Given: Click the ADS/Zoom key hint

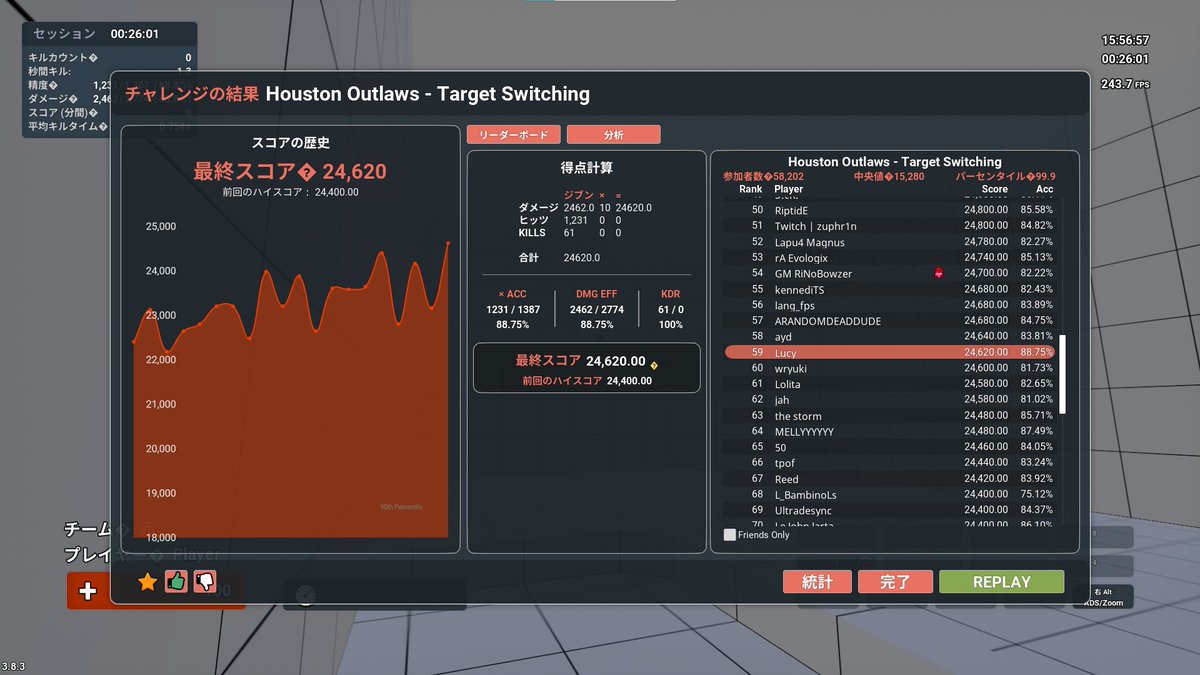Looking at the screenshot, I should pyautogui.click(x=1104, y=603).
